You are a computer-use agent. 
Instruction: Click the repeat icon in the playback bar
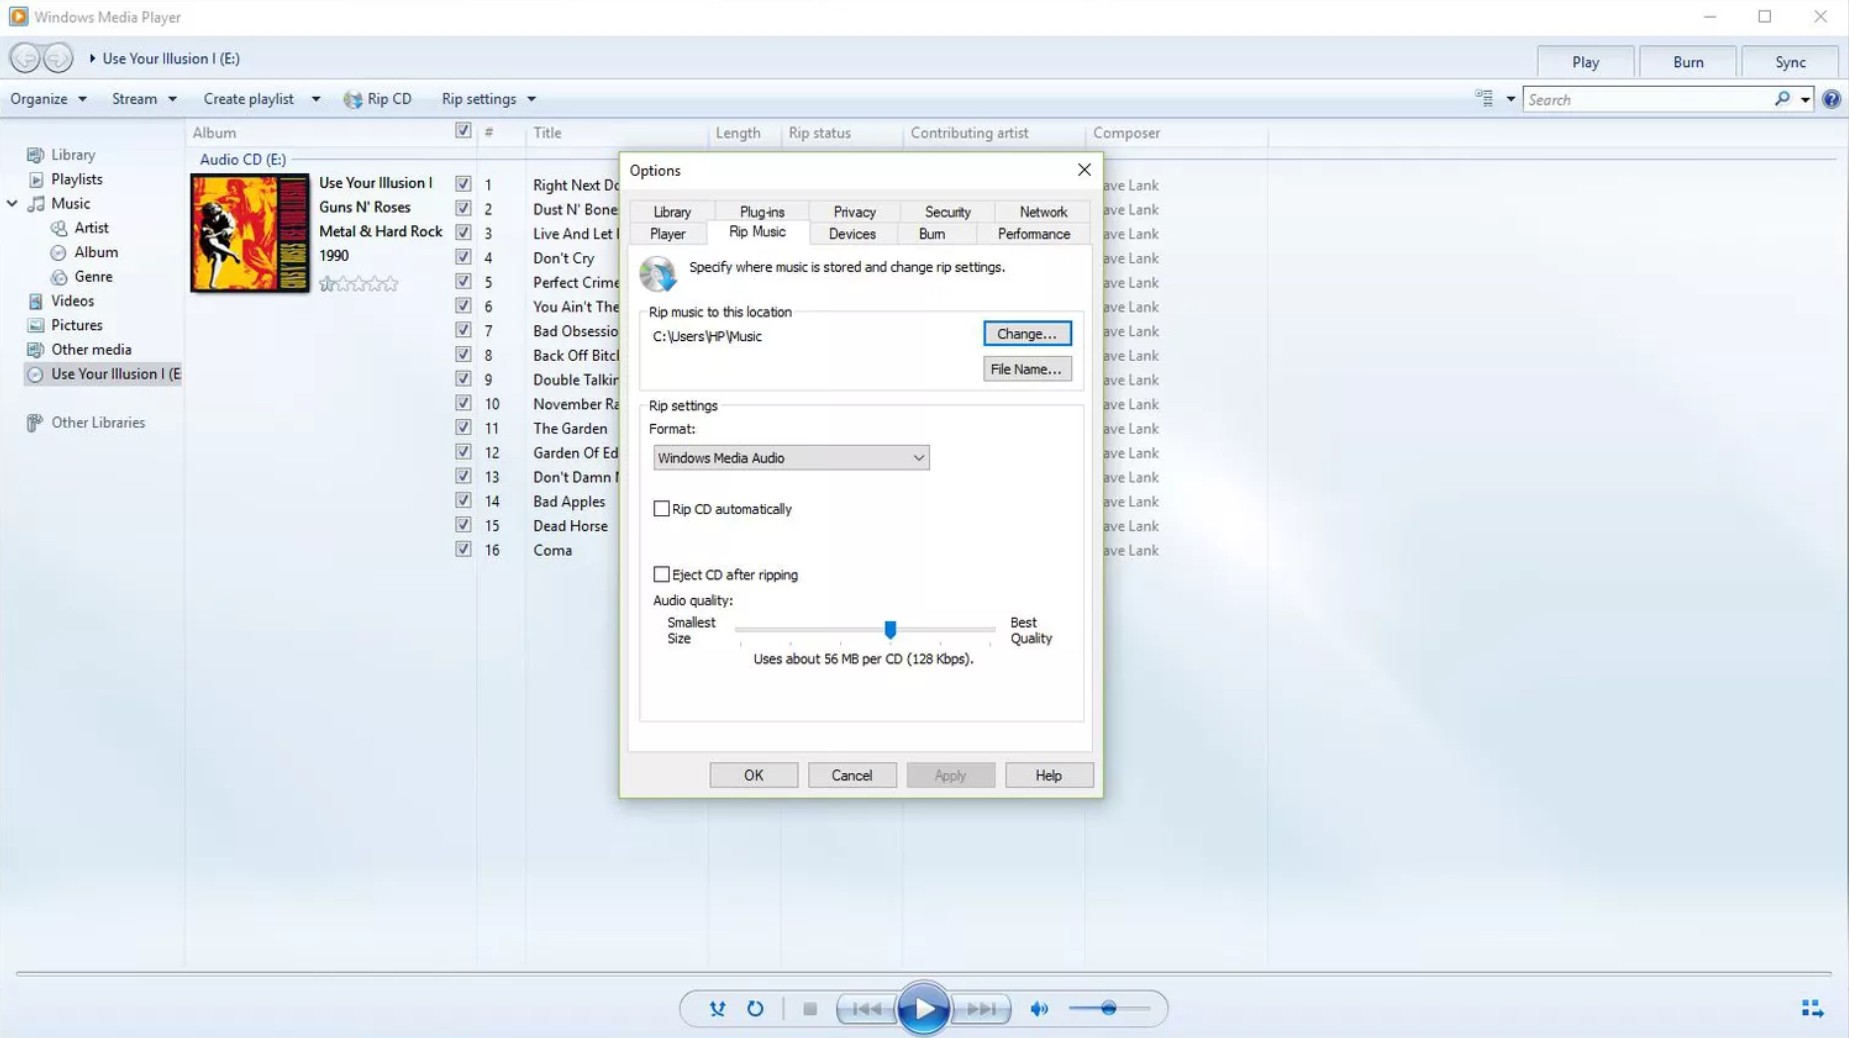tap(755, 1008)
